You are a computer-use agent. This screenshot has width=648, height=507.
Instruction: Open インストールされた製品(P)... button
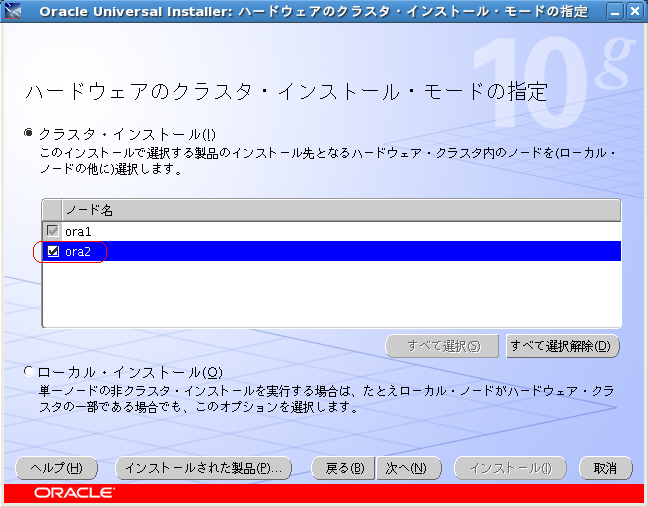(x=203, y=468)
